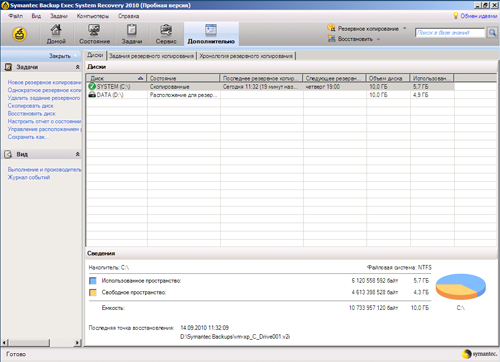This screenshot has width=500, height=362.
Task: Click the Обмен идеями link
Action: (x=479, y=16)
